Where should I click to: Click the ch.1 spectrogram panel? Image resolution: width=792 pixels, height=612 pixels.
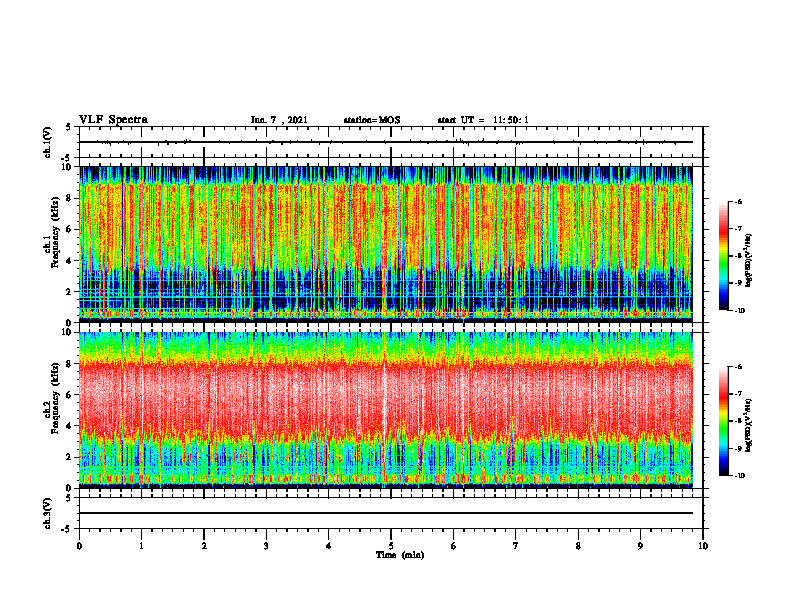pos(386,244)
